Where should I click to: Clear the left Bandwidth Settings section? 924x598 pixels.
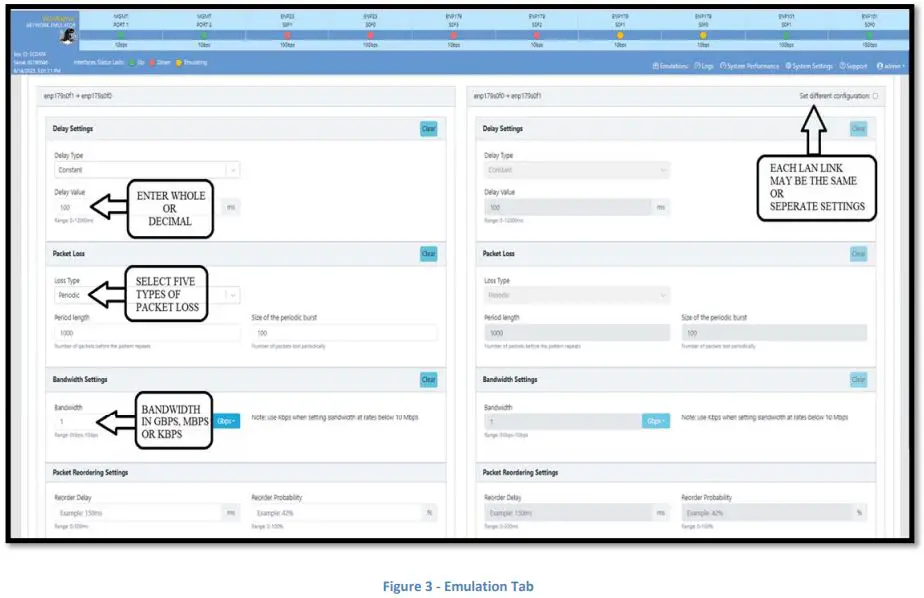(428, 380)
